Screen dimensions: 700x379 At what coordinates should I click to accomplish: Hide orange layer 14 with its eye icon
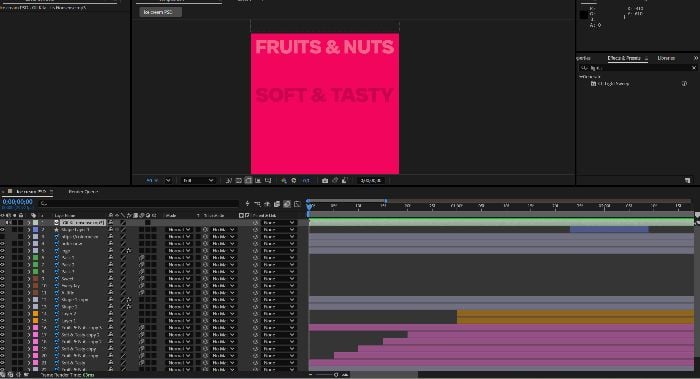3,314
